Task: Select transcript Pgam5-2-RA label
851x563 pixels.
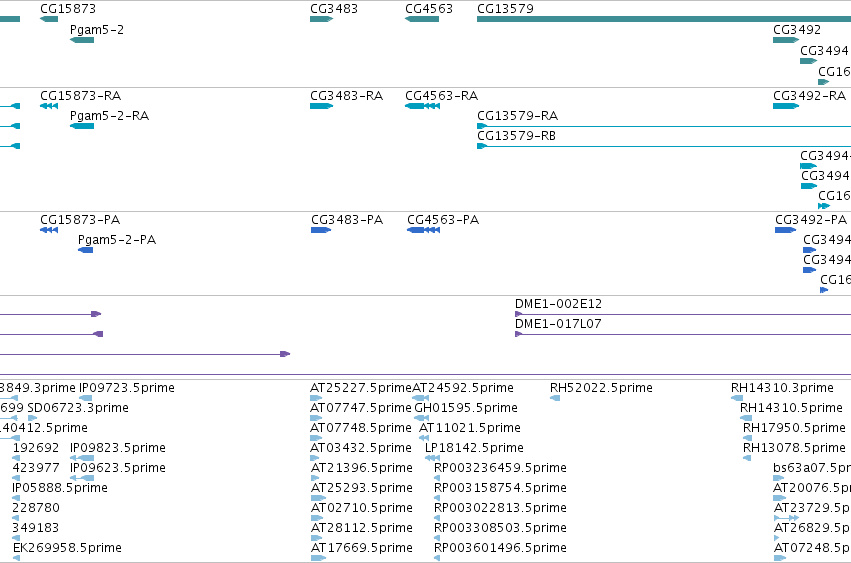Action: (109, 116)
